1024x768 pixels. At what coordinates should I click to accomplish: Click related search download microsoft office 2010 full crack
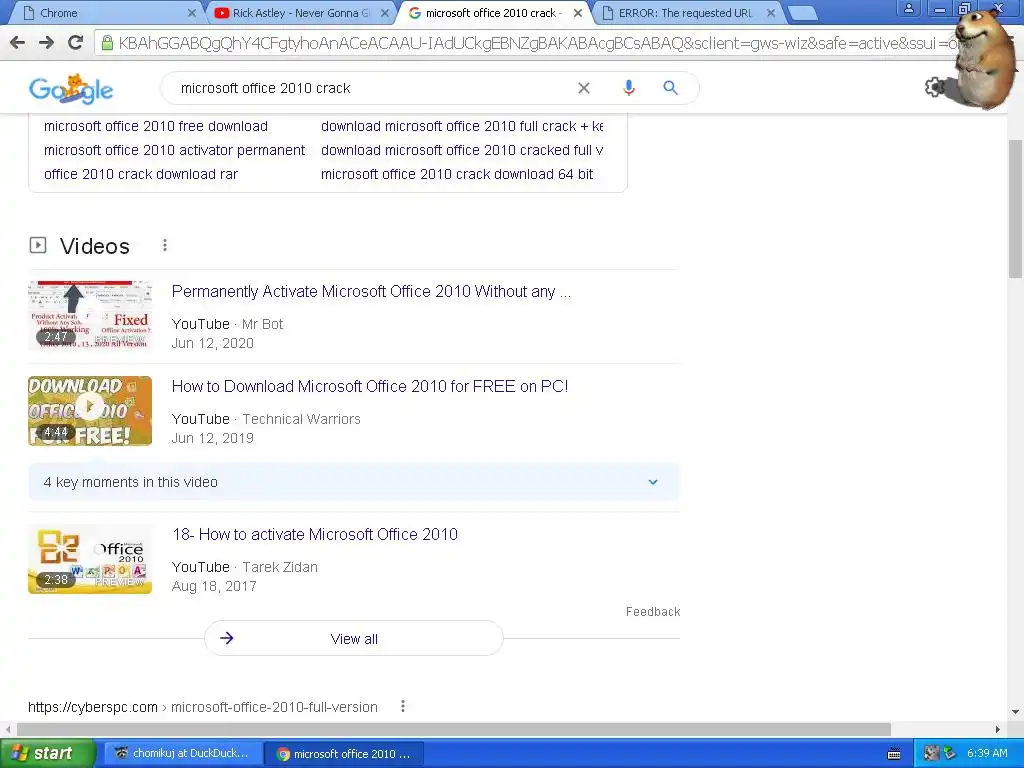pos(462,126)
